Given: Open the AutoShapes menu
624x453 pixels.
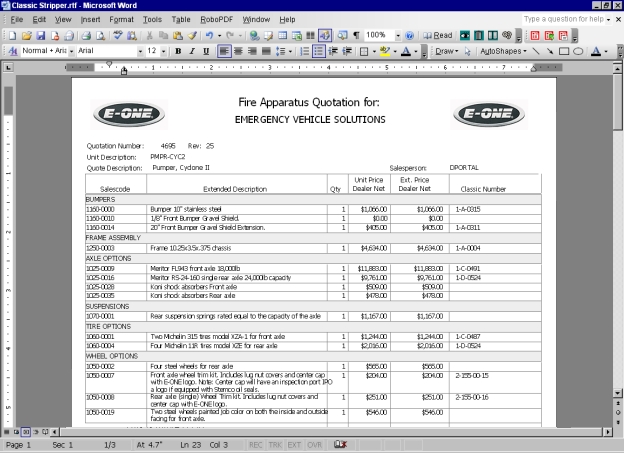Looking at the screenshot, I should click(503, 51).
